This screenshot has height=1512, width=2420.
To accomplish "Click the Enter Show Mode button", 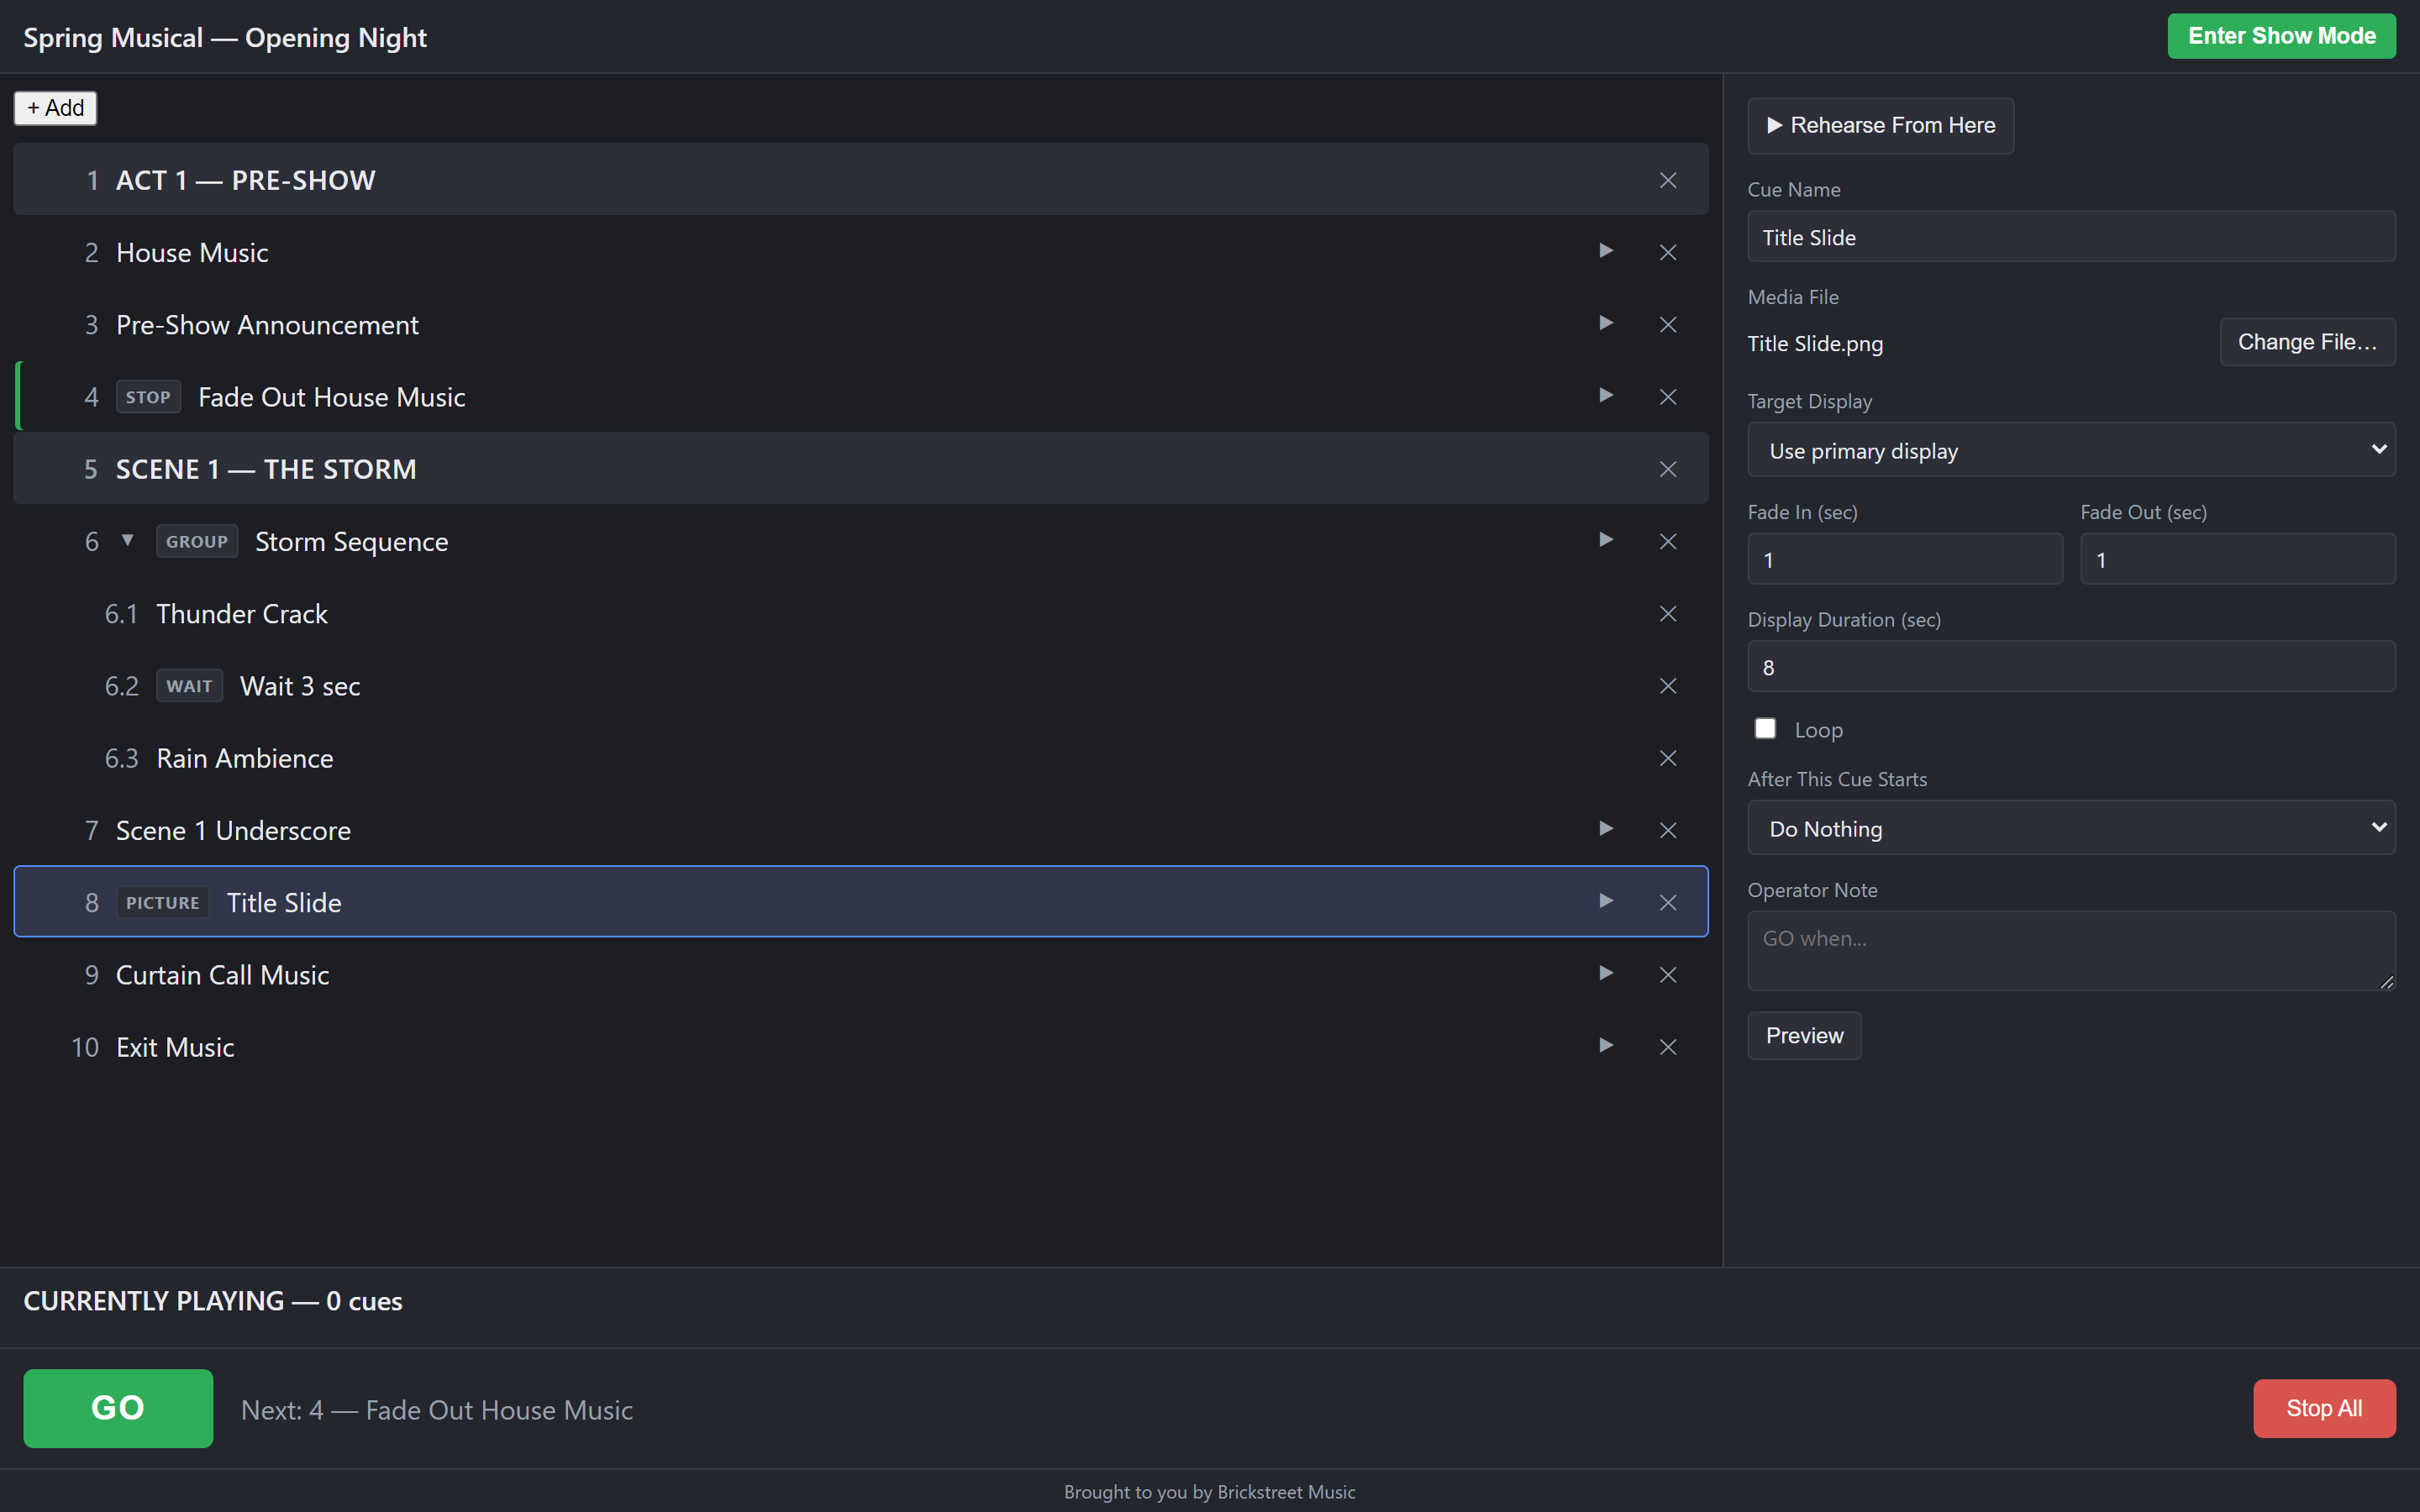I will (x=2281, y=36).
